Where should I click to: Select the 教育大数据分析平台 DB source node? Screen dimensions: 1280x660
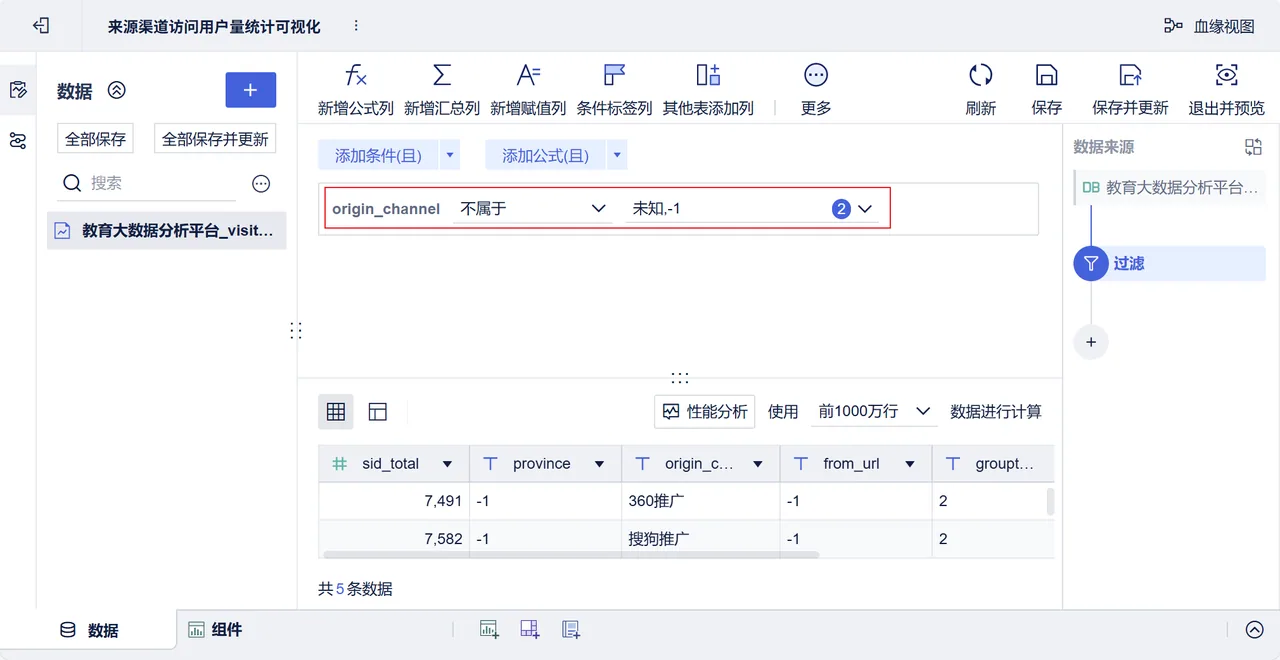point(1170,187)
